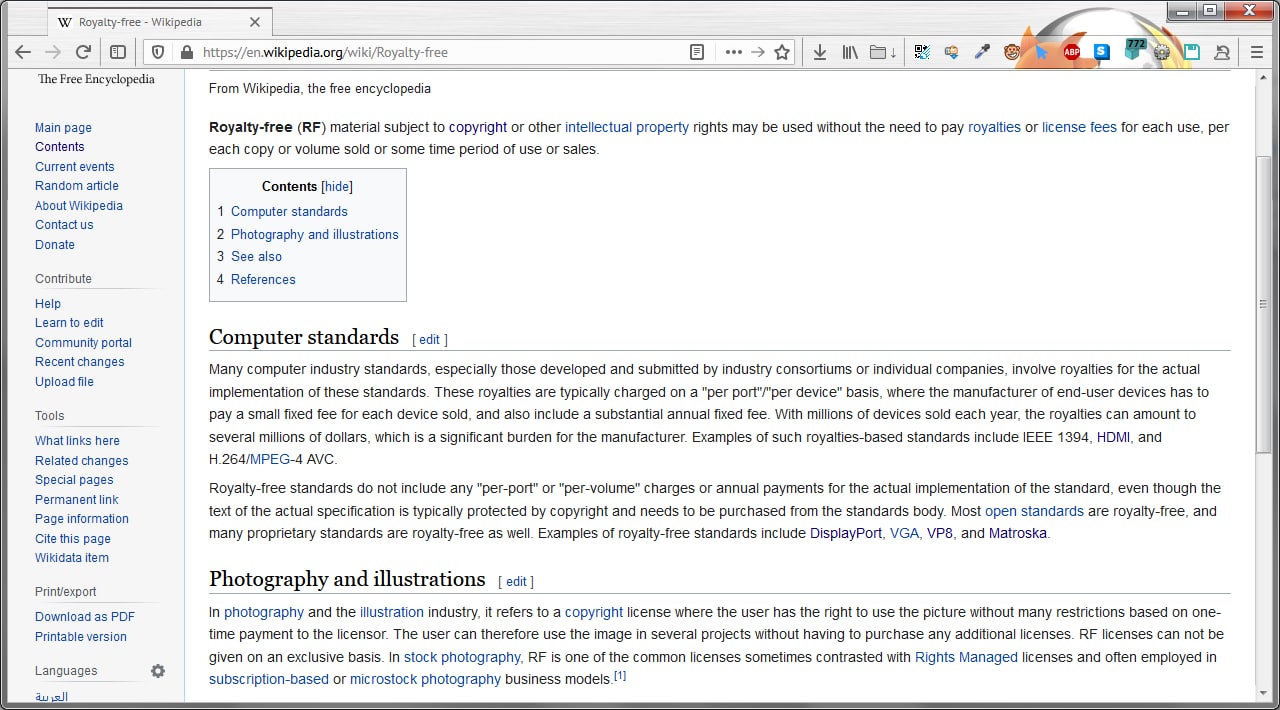Open page actions three-dots menu
Screen dimensions: 1280x710
tap(734, 52)
